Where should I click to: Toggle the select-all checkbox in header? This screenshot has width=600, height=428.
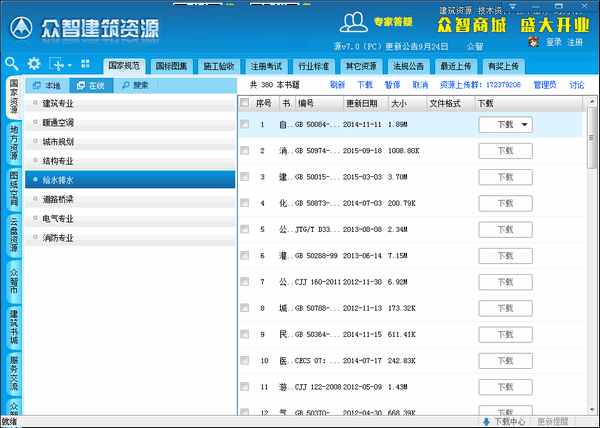point(245,103)
